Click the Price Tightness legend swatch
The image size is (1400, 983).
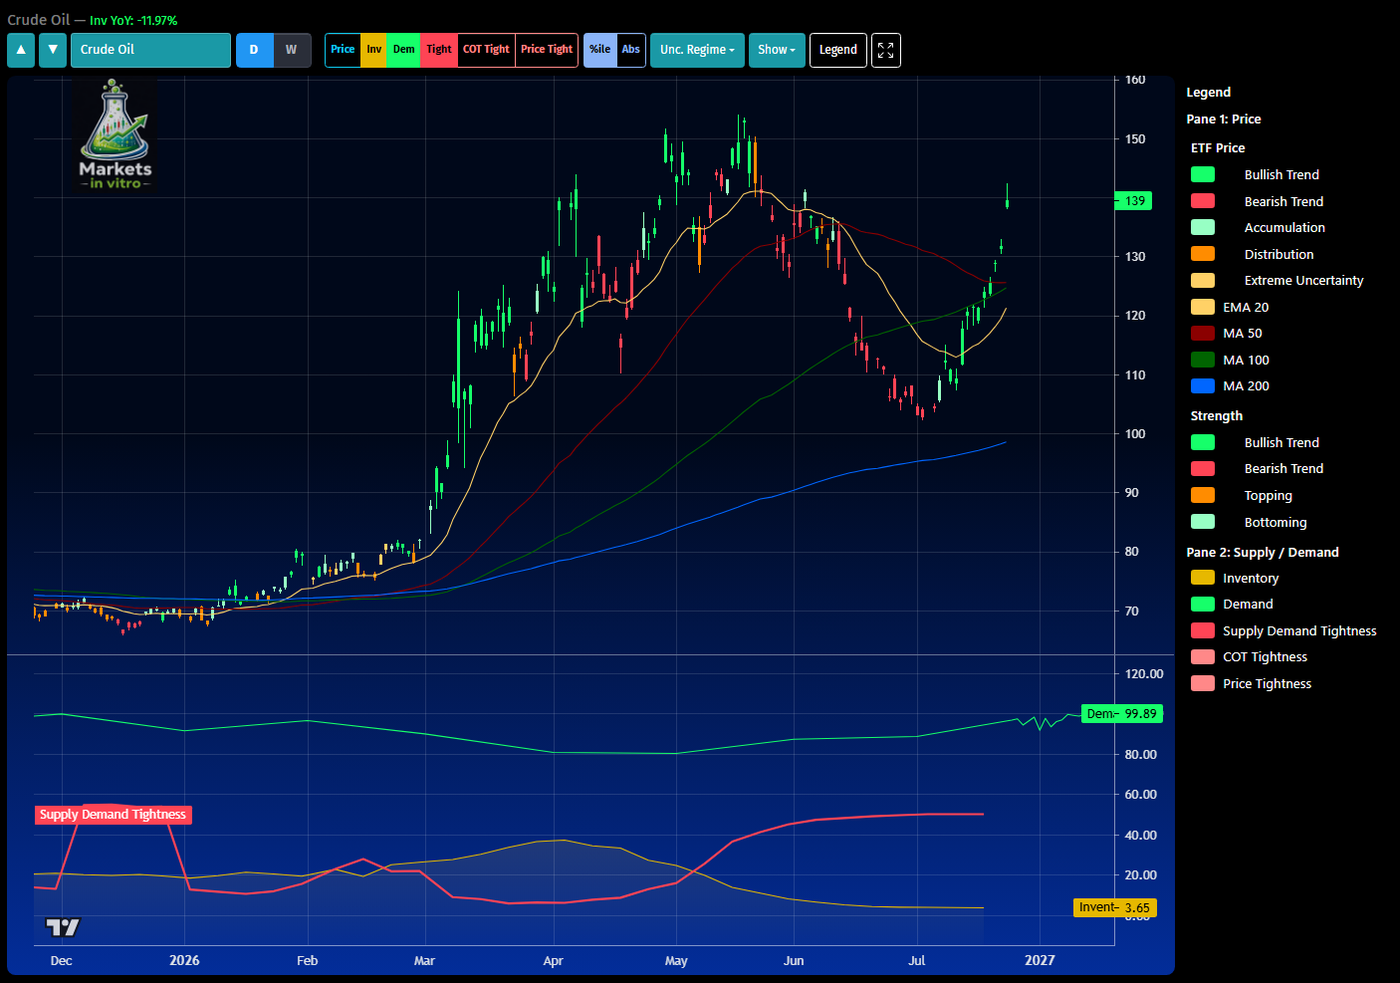click(x=1203, y=684)
